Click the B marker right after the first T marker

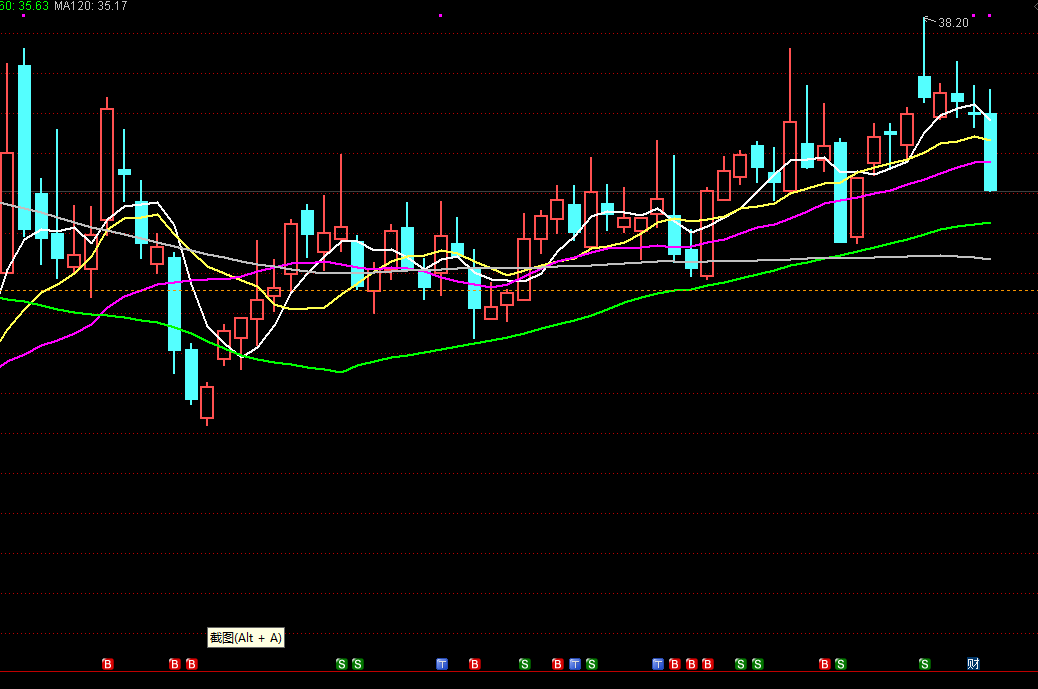pyautogui.click(x=475, y=664)
